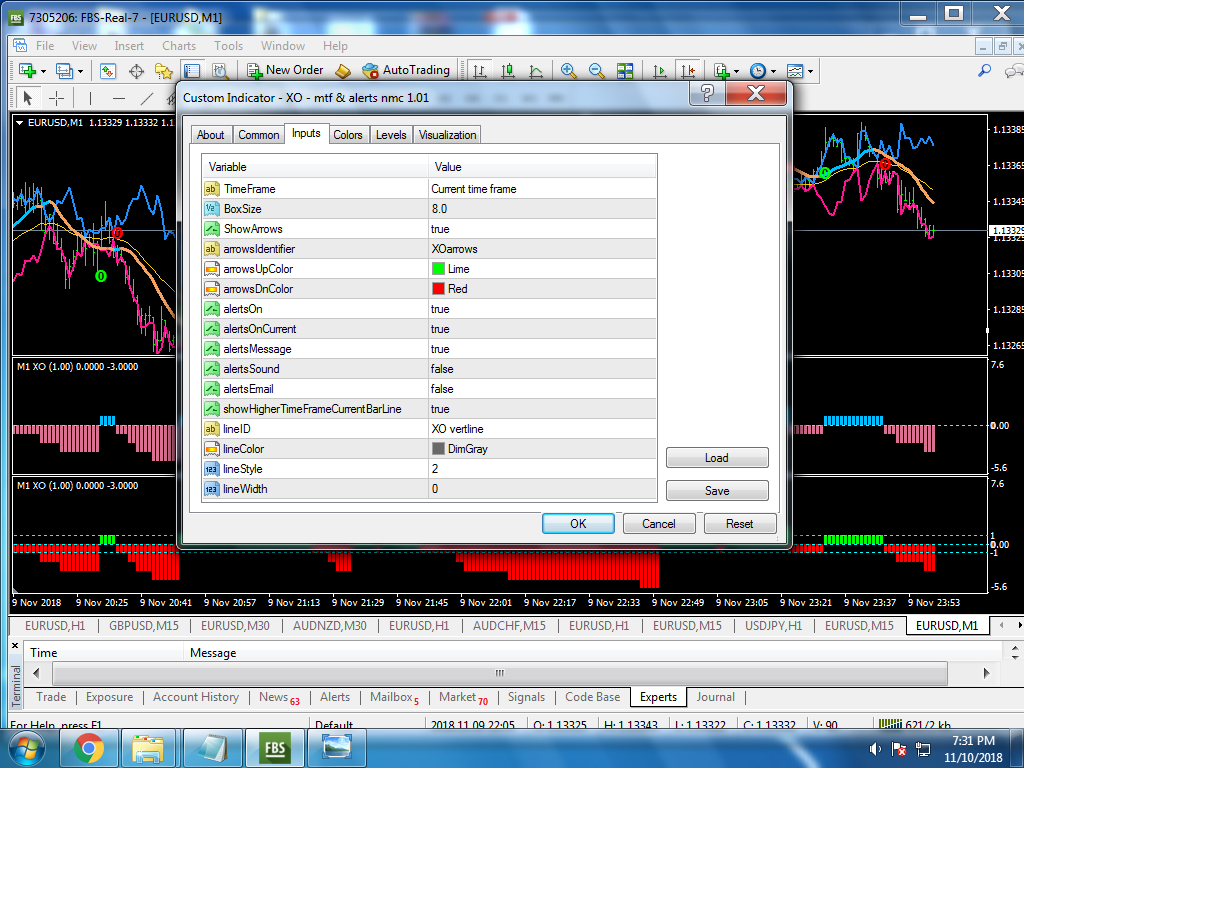The image size is (1228, 920).
Task: Open the Profiles toolbar icon
Action: [x=64, y=71]
